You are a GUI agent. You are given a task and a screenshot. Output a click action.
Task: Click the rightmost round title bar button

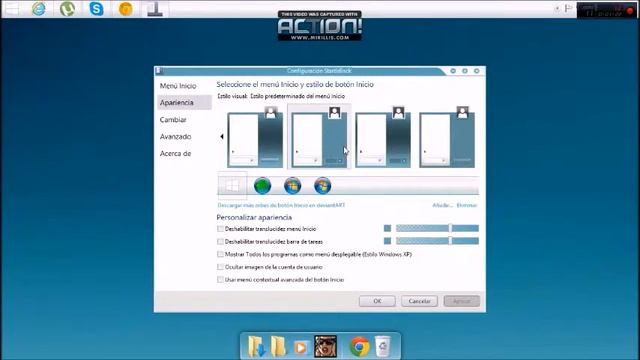[x=476, y=71]
